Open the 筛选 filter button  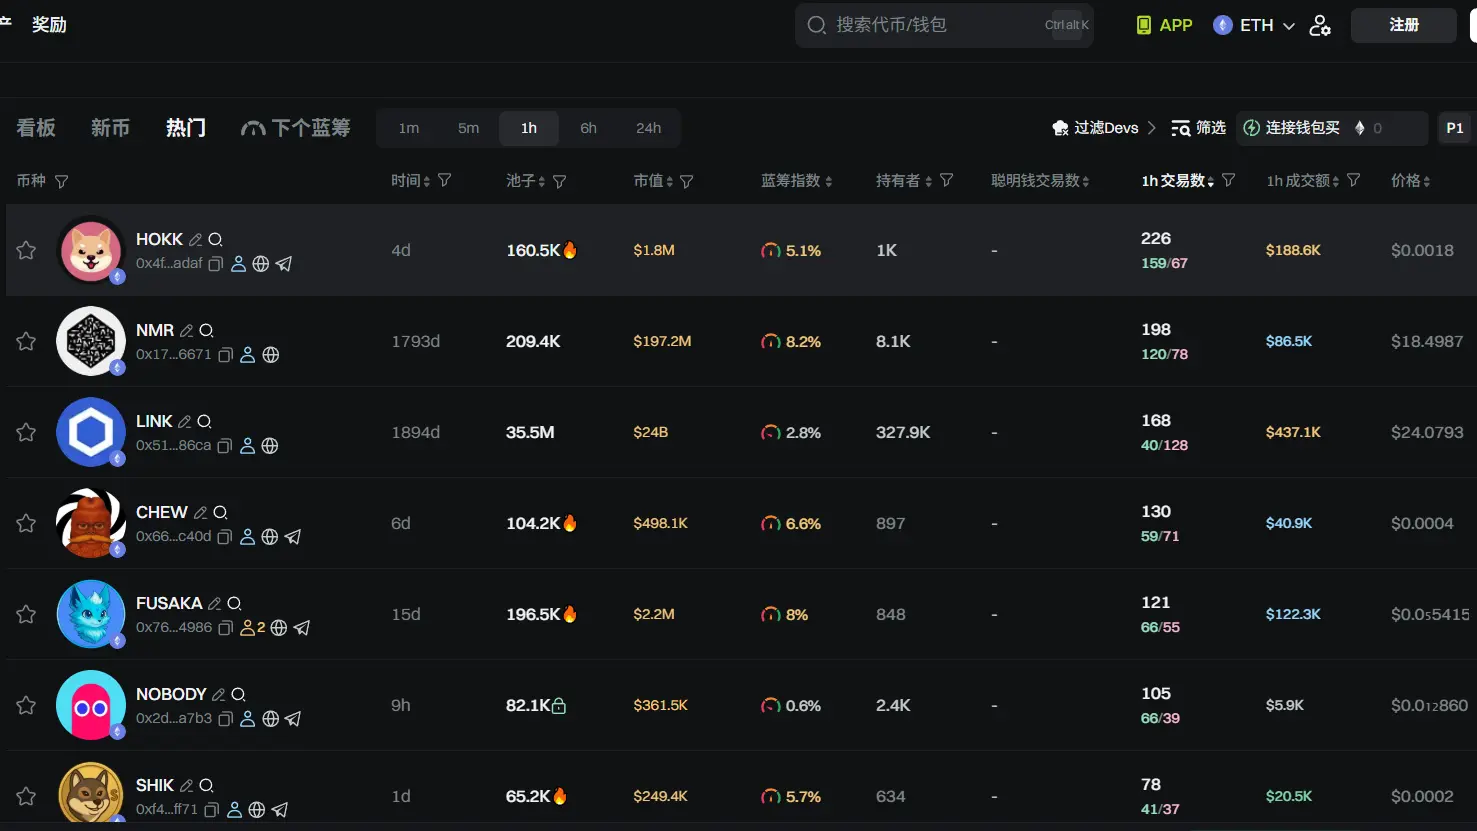pyautogui.click(x=1198, y=128)
